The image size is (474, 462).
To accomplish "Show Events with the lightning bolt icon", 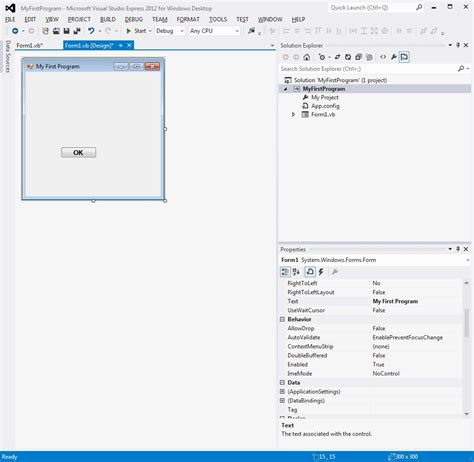I will pos(321,272).
